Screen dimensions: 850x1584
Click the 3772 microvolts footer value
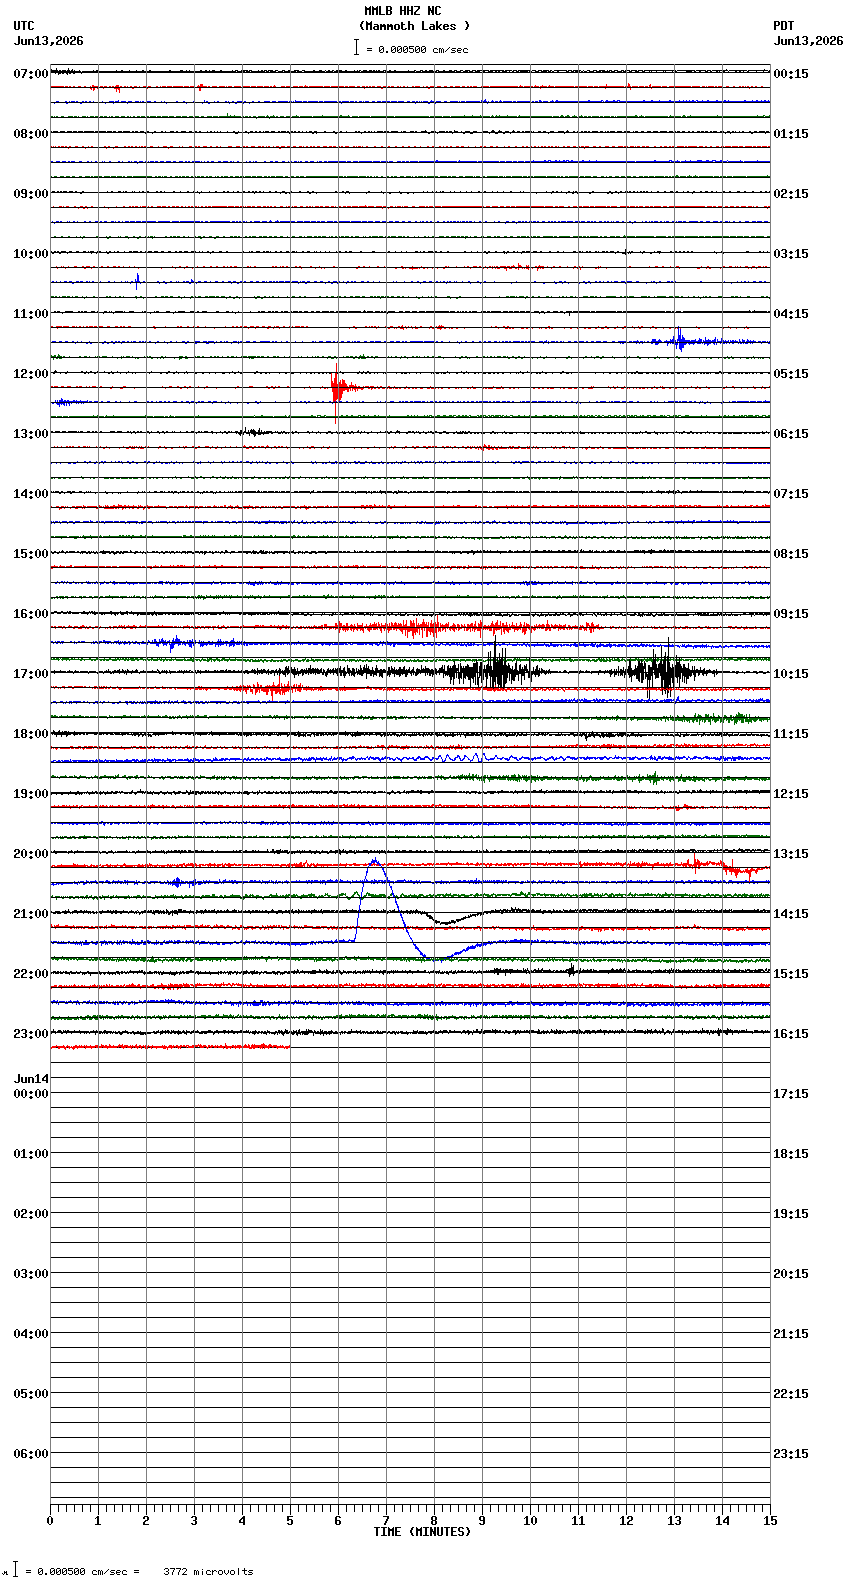click(x=208, y=1571)
